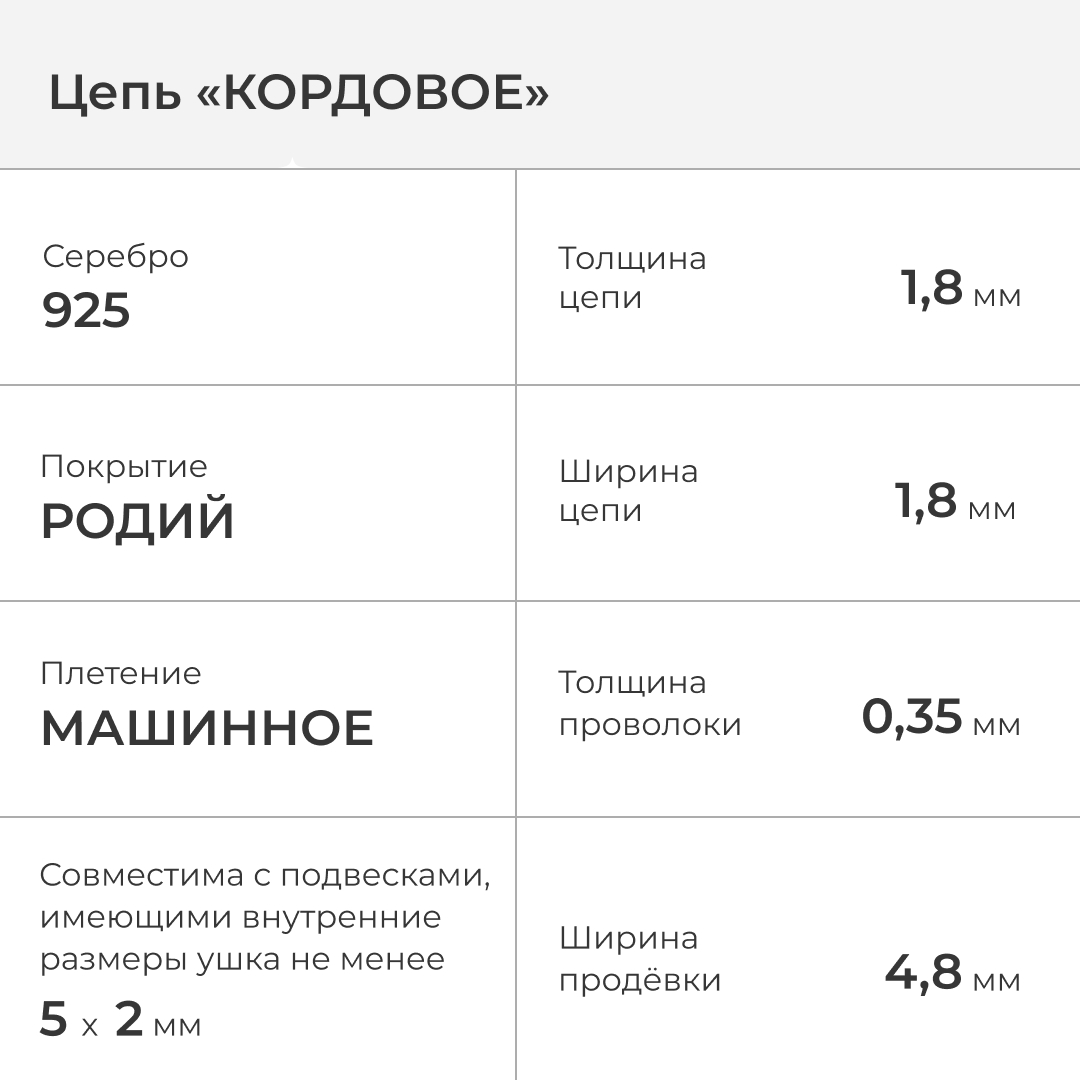Screen dimensions: 1080x1080
Task: Select the "Плетение" label
Action: tap(120, 673)
